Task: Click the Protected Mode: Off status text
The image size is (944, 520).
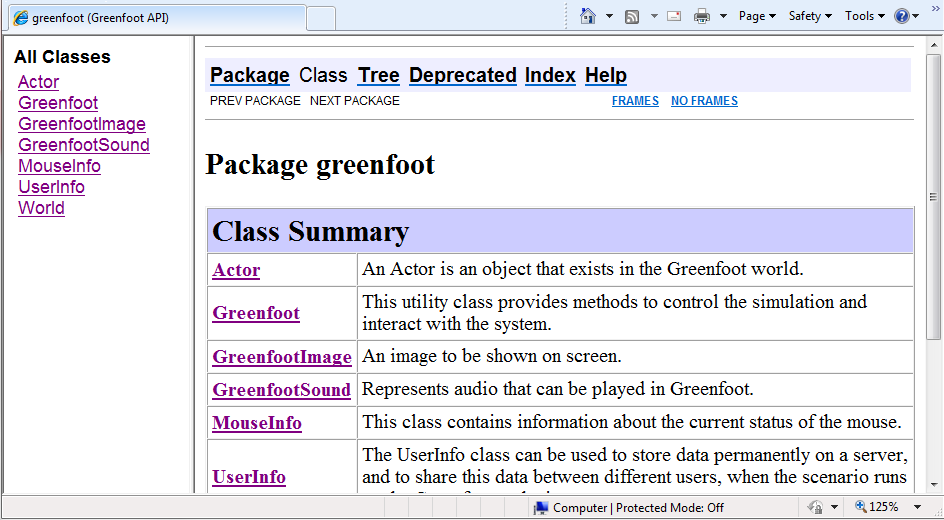Action: (669, 508)
